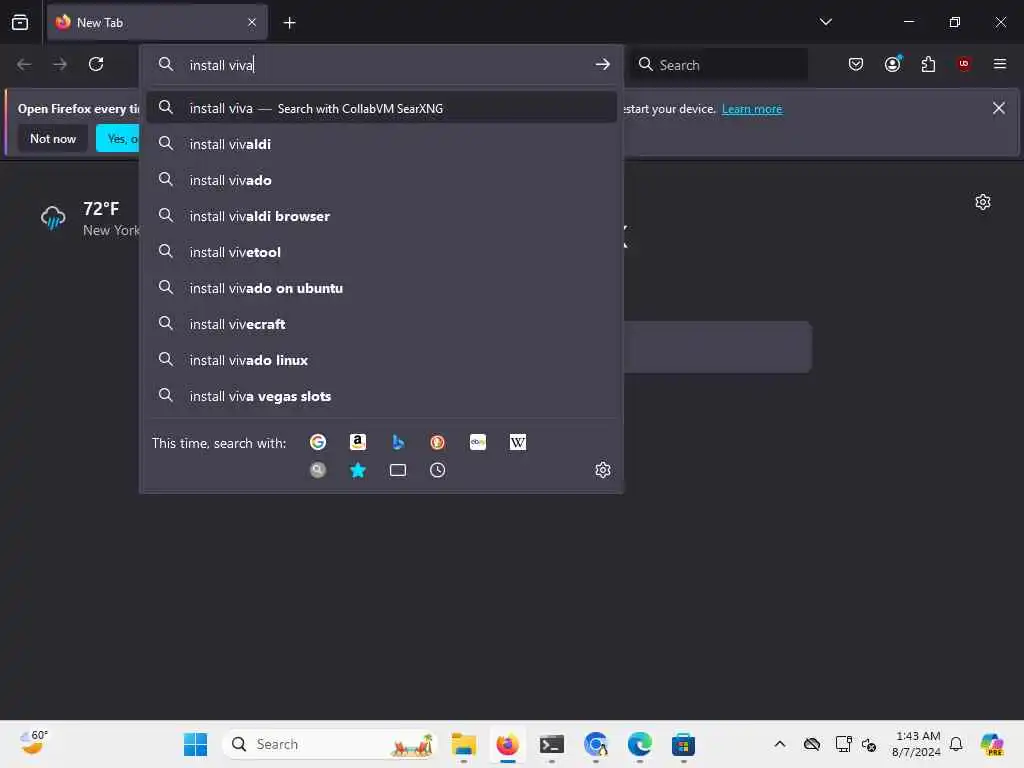This screenshot has height=768, width=1024.
Task: Close the New Tab tab
Action: (252, 22)
